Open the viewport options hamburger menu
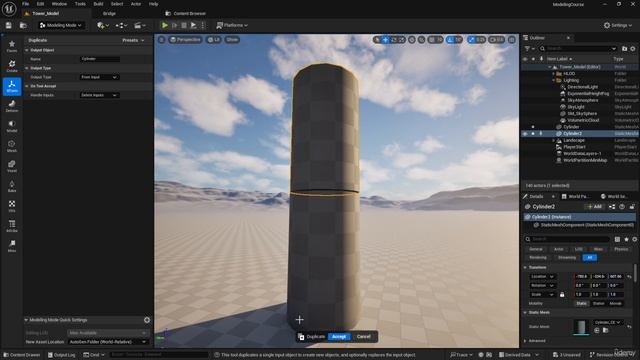This screenshot has width=640, height=360. (162, 40)
